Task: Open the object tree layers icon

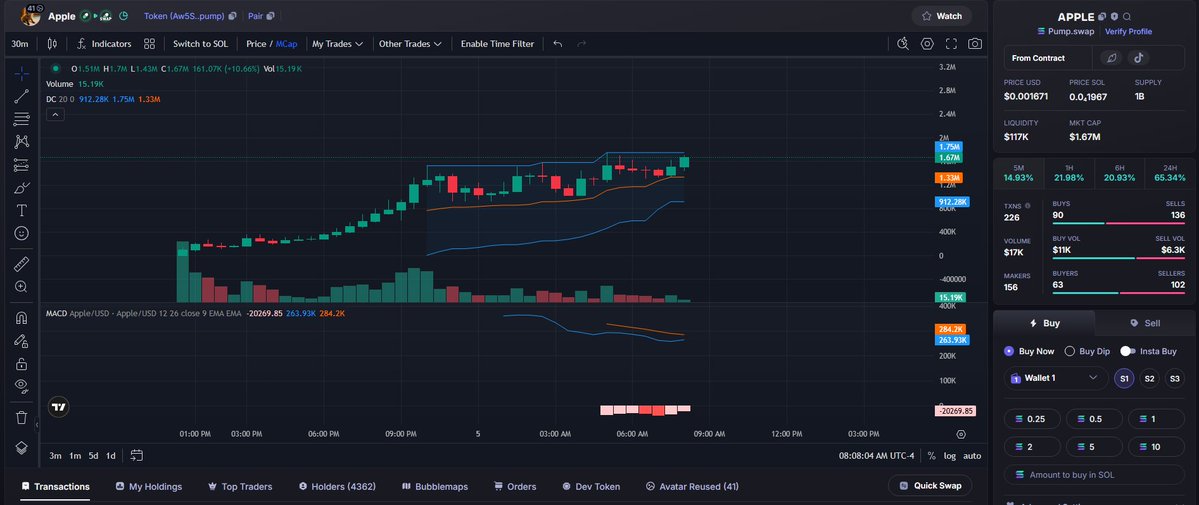Action: [x=21, y=448]
